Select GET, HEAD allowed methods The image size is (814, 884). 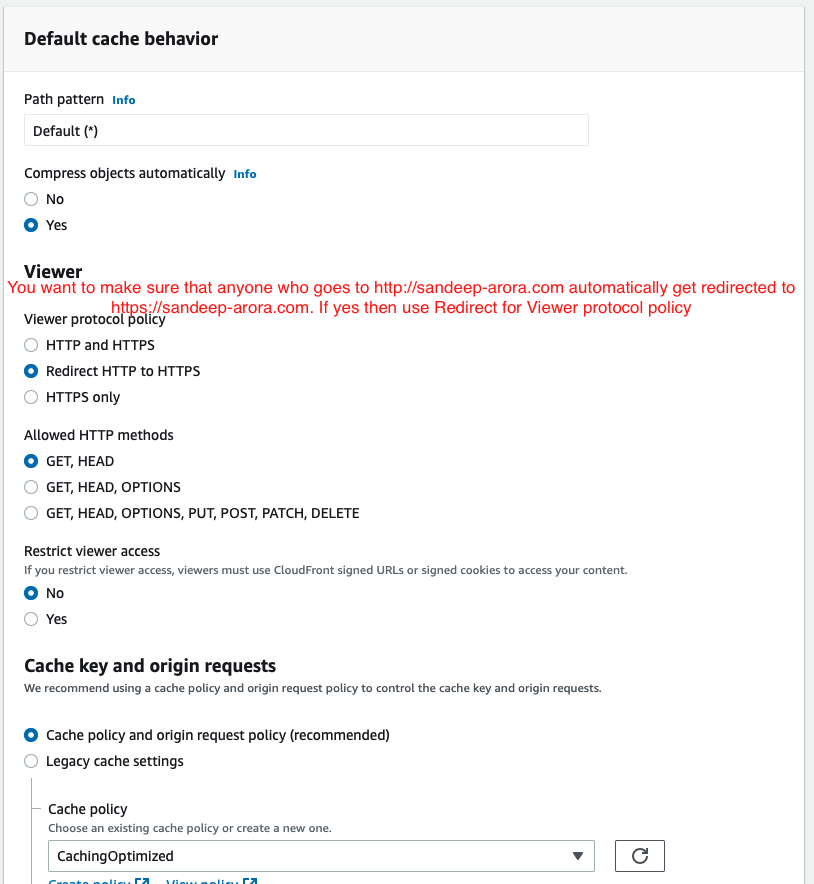click(x=31, y=461)
